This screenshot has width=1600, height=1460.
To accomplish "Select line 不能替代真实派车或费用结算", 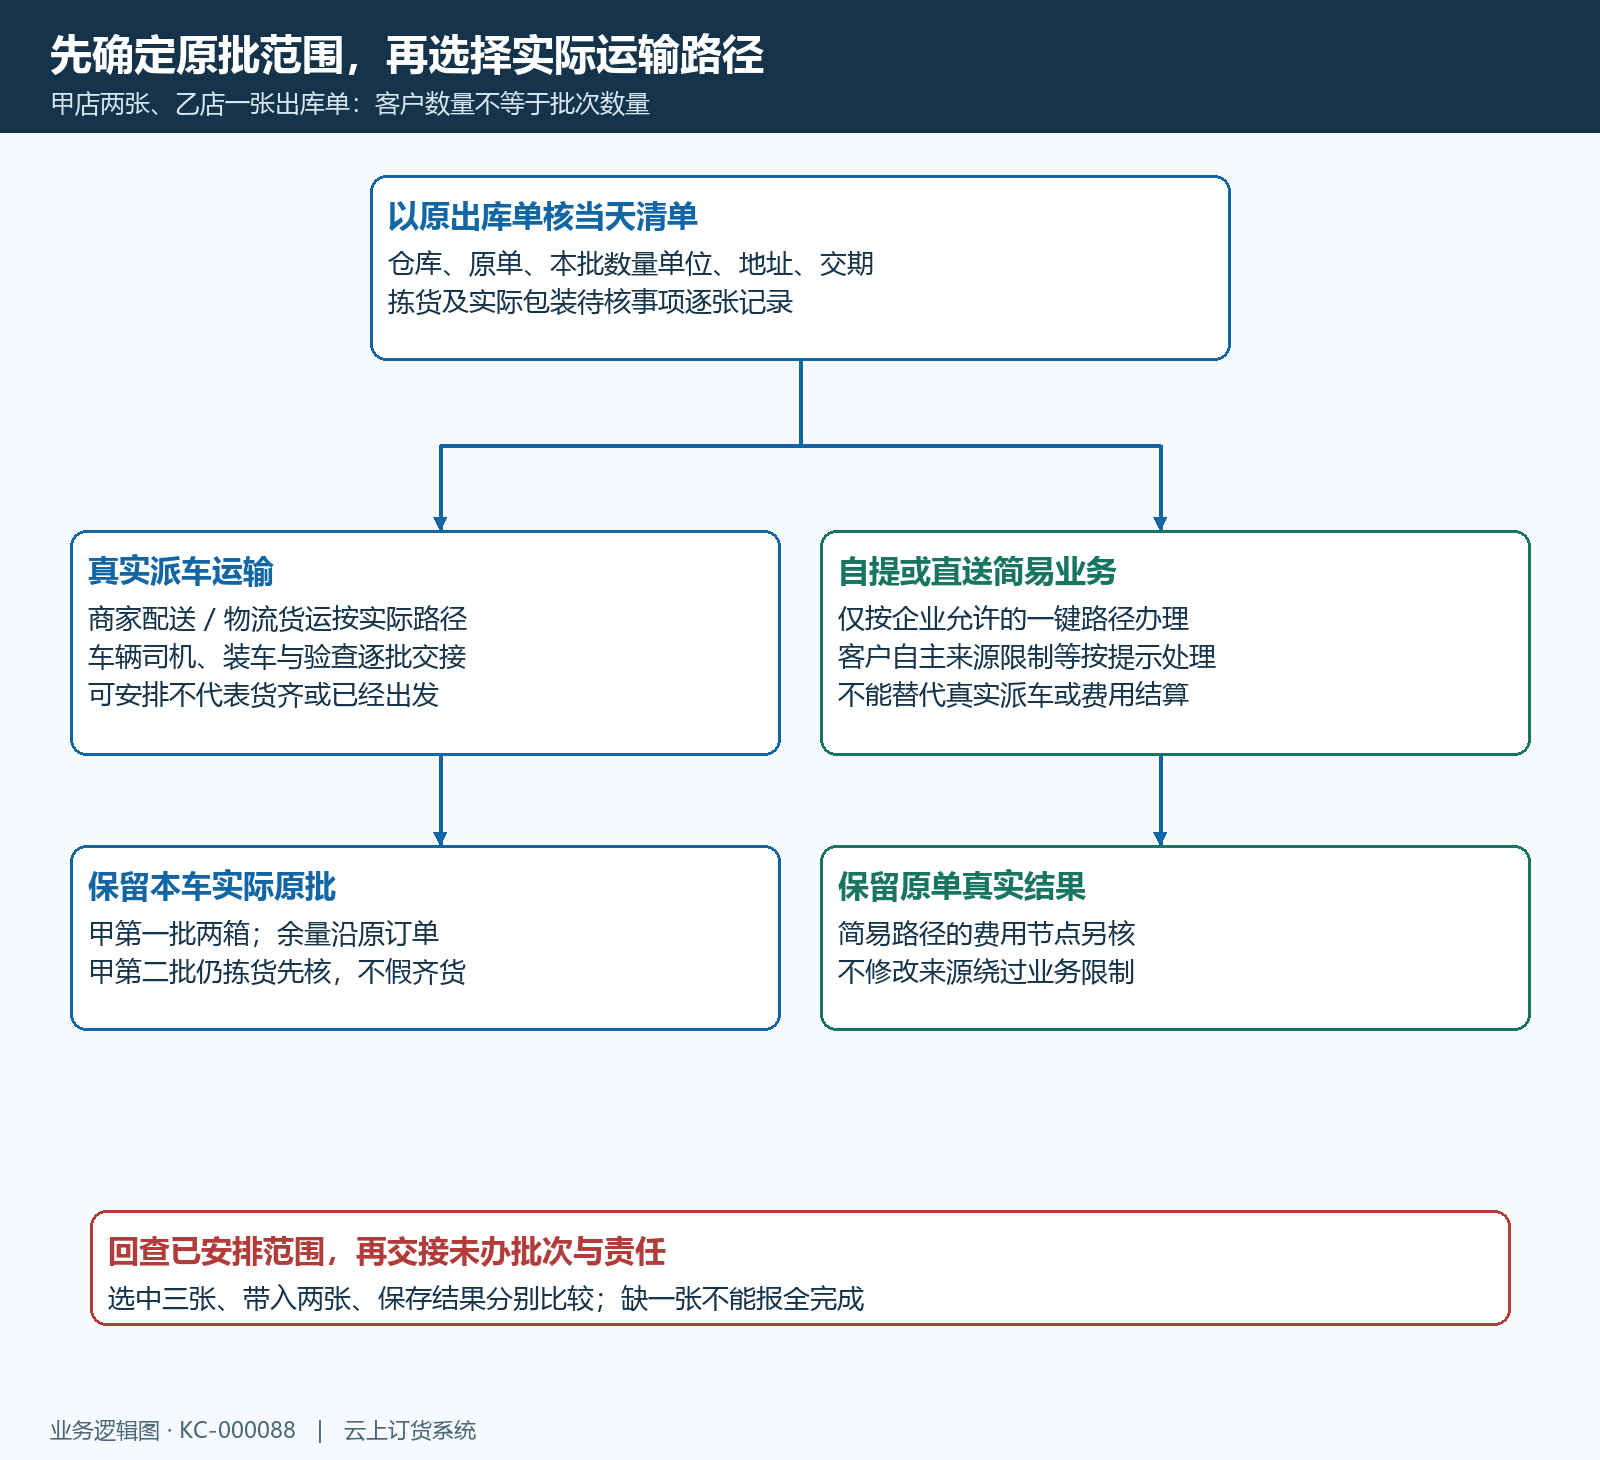I will [x=1014, y=695].
